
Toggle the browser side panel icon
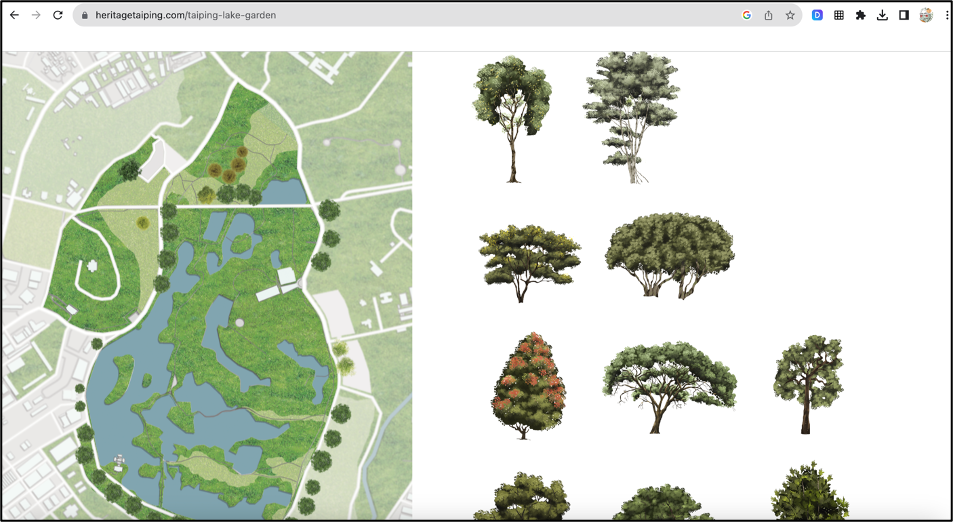coord(904,16)
